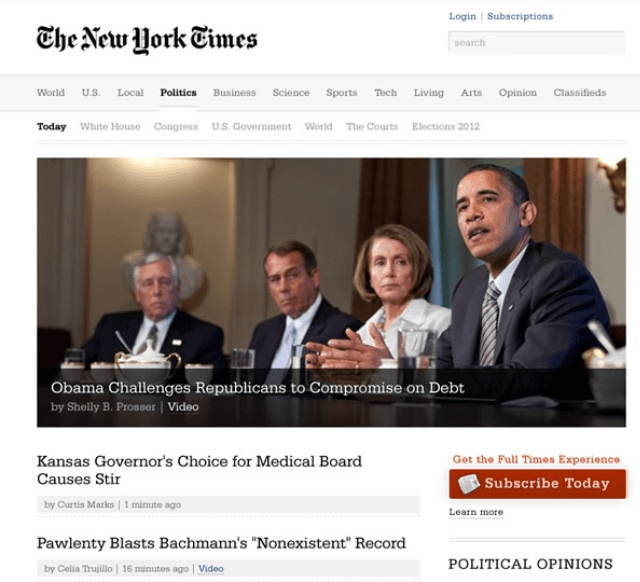The image size is (640, 582).
Task: Open the Obama debt compromise headline
Action: [258, 388]
